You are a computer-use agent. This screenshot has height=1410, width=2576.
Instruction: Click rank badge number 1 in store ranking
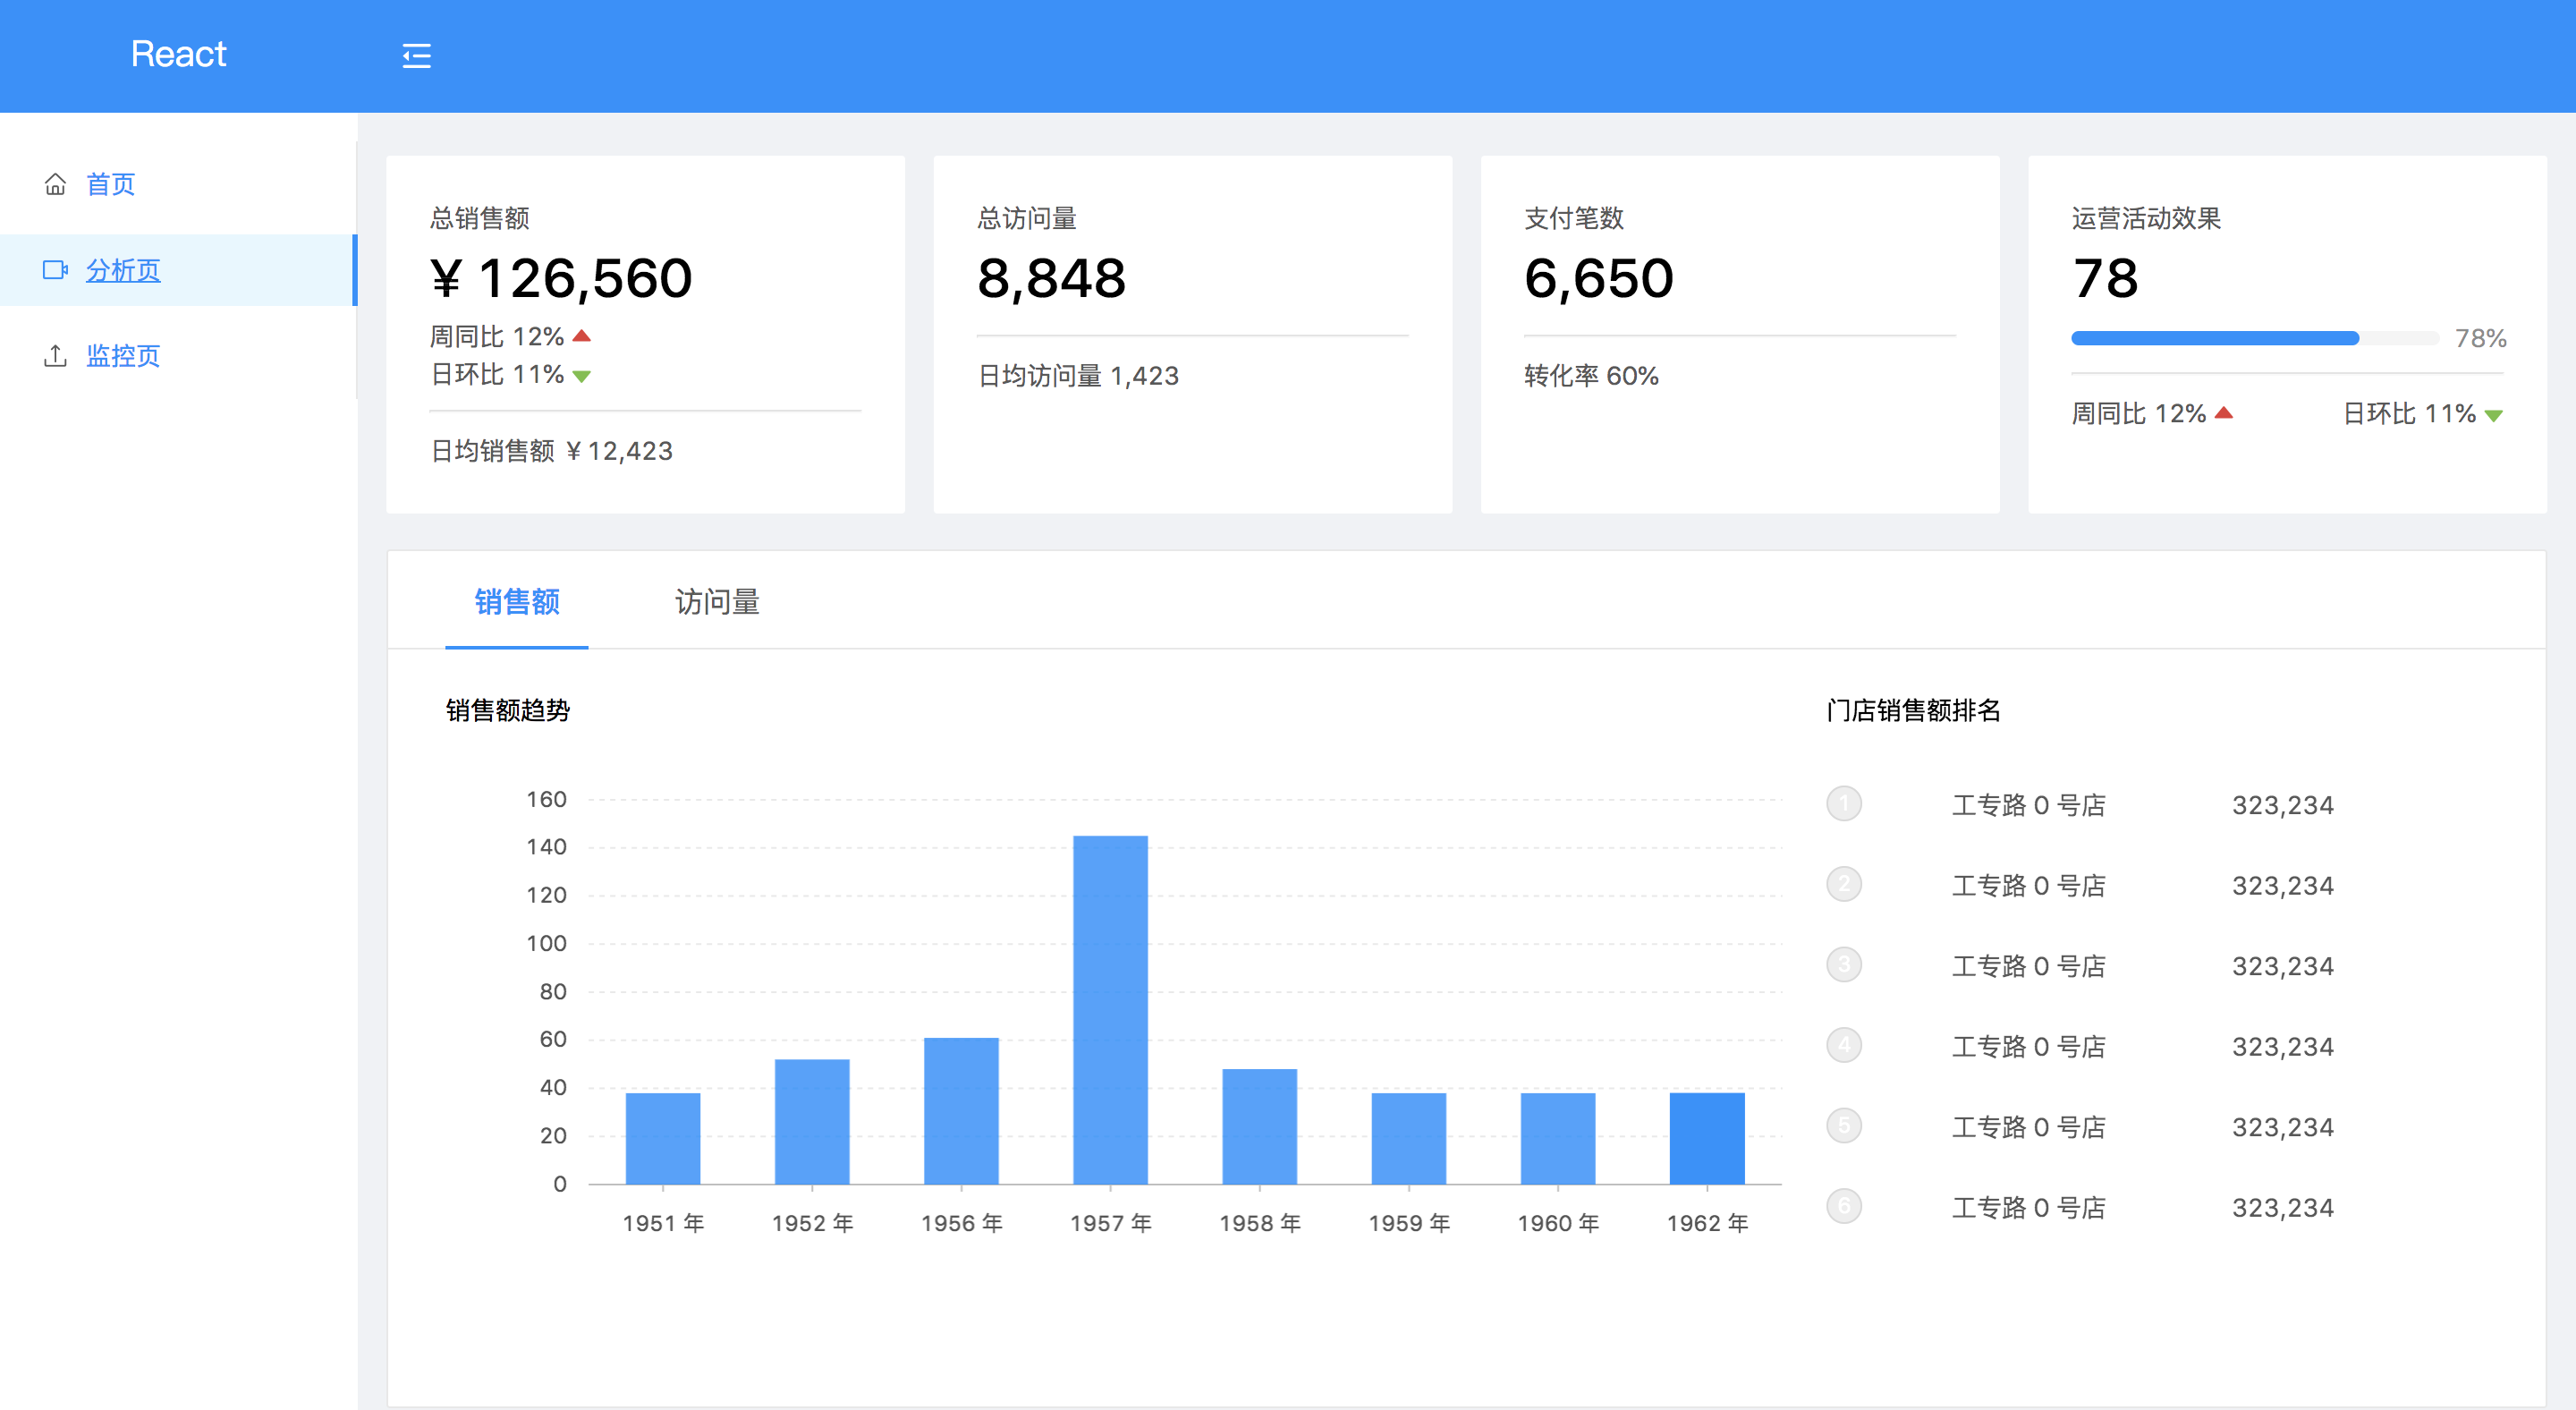click(1844, 804)
